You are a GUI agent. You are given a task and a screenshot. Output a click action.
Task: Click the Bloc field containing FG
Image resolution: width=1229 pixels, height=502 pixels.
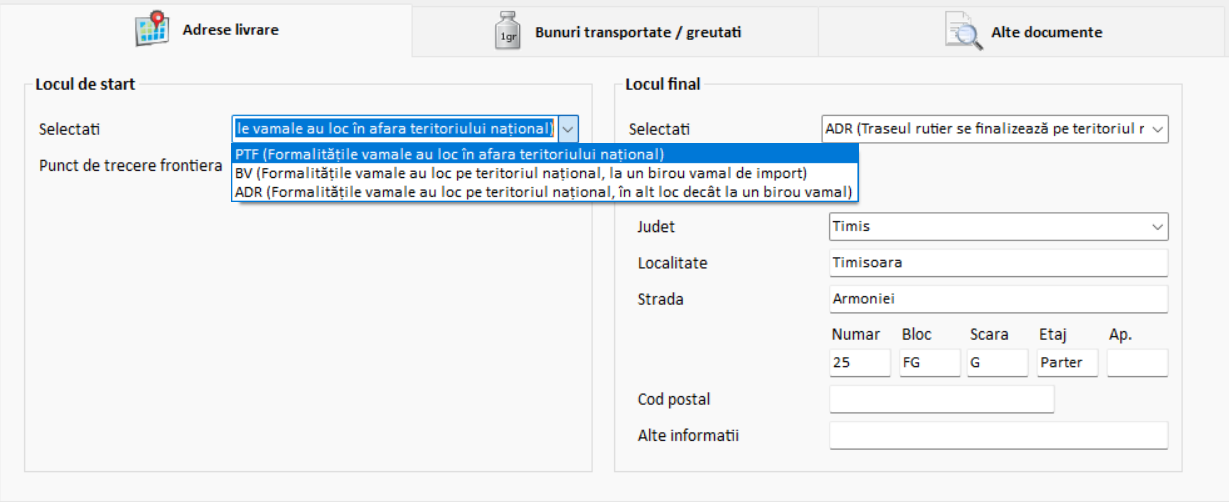(929, 363)
